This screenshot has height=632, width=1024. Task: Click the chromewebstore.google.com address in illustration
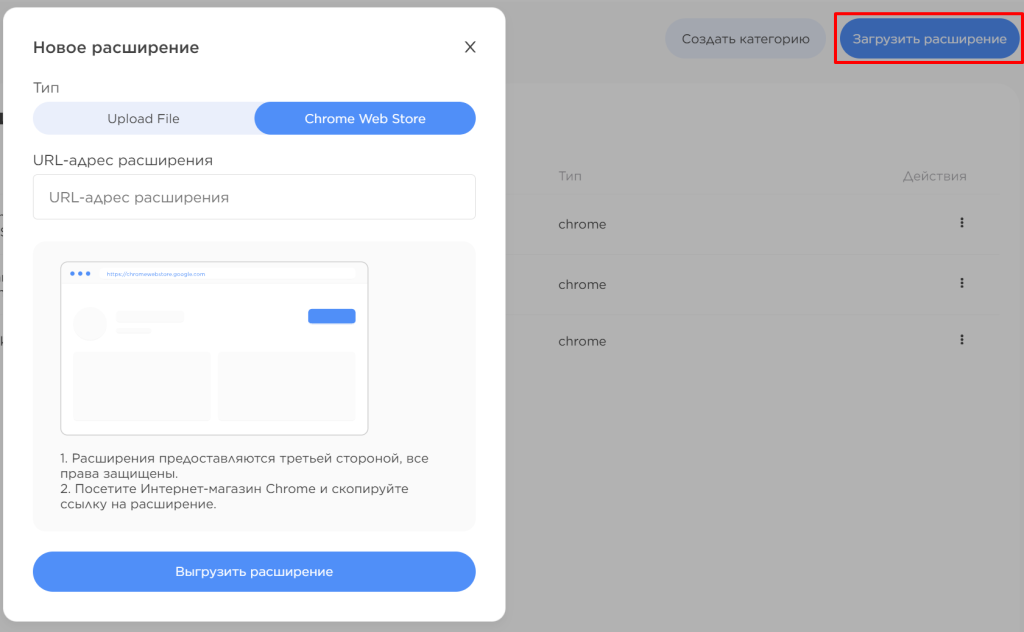tap(156, 274)
